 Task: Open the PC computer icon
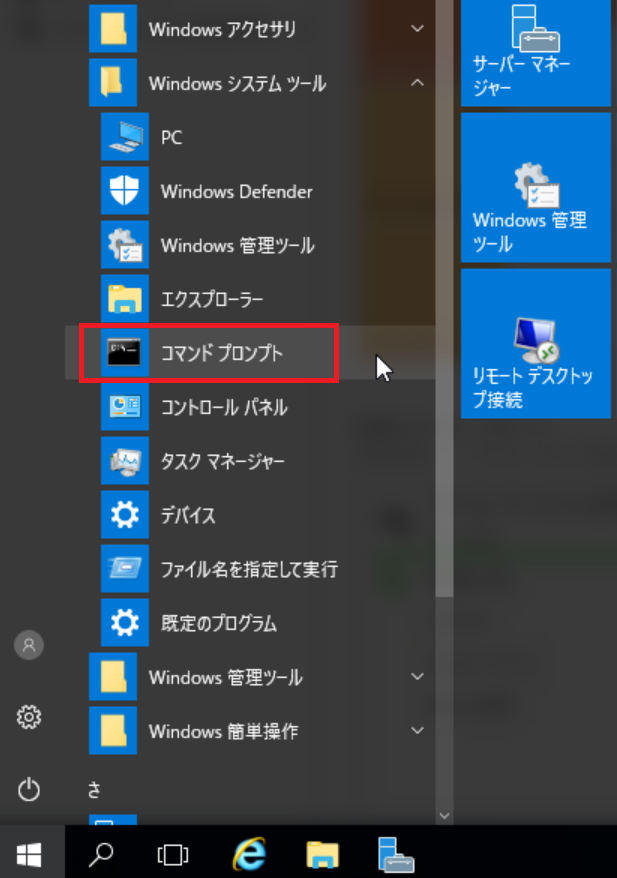125,137
